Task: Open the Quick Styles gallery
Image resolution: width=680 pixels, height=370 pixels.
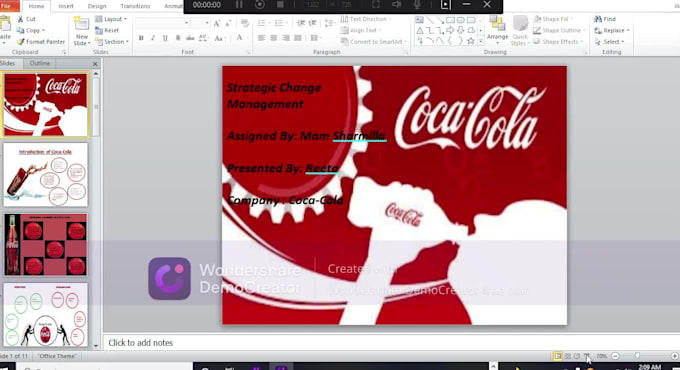Action: [520, 30]
